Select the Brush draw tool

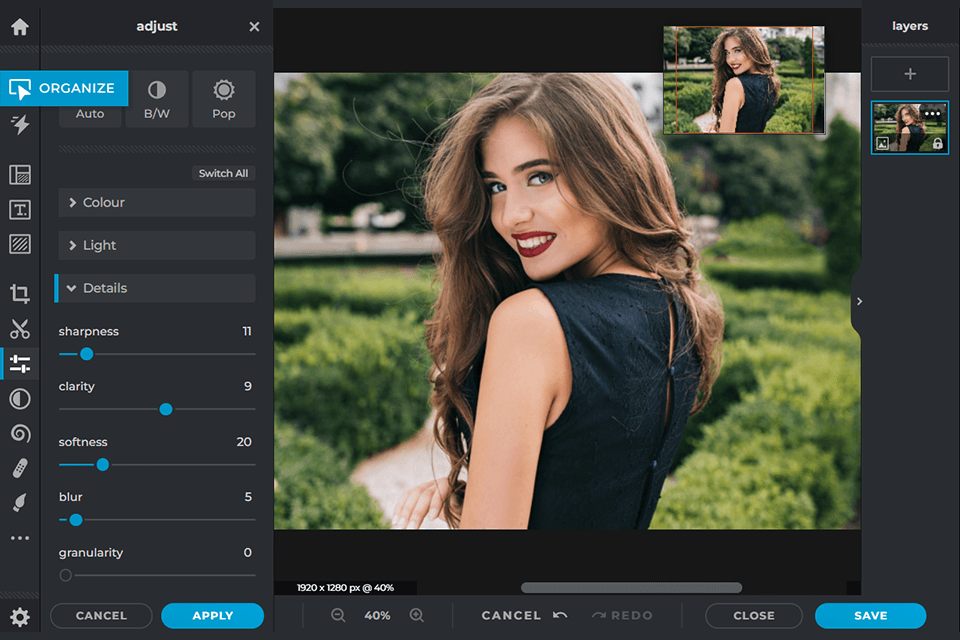tap(20, 503)
